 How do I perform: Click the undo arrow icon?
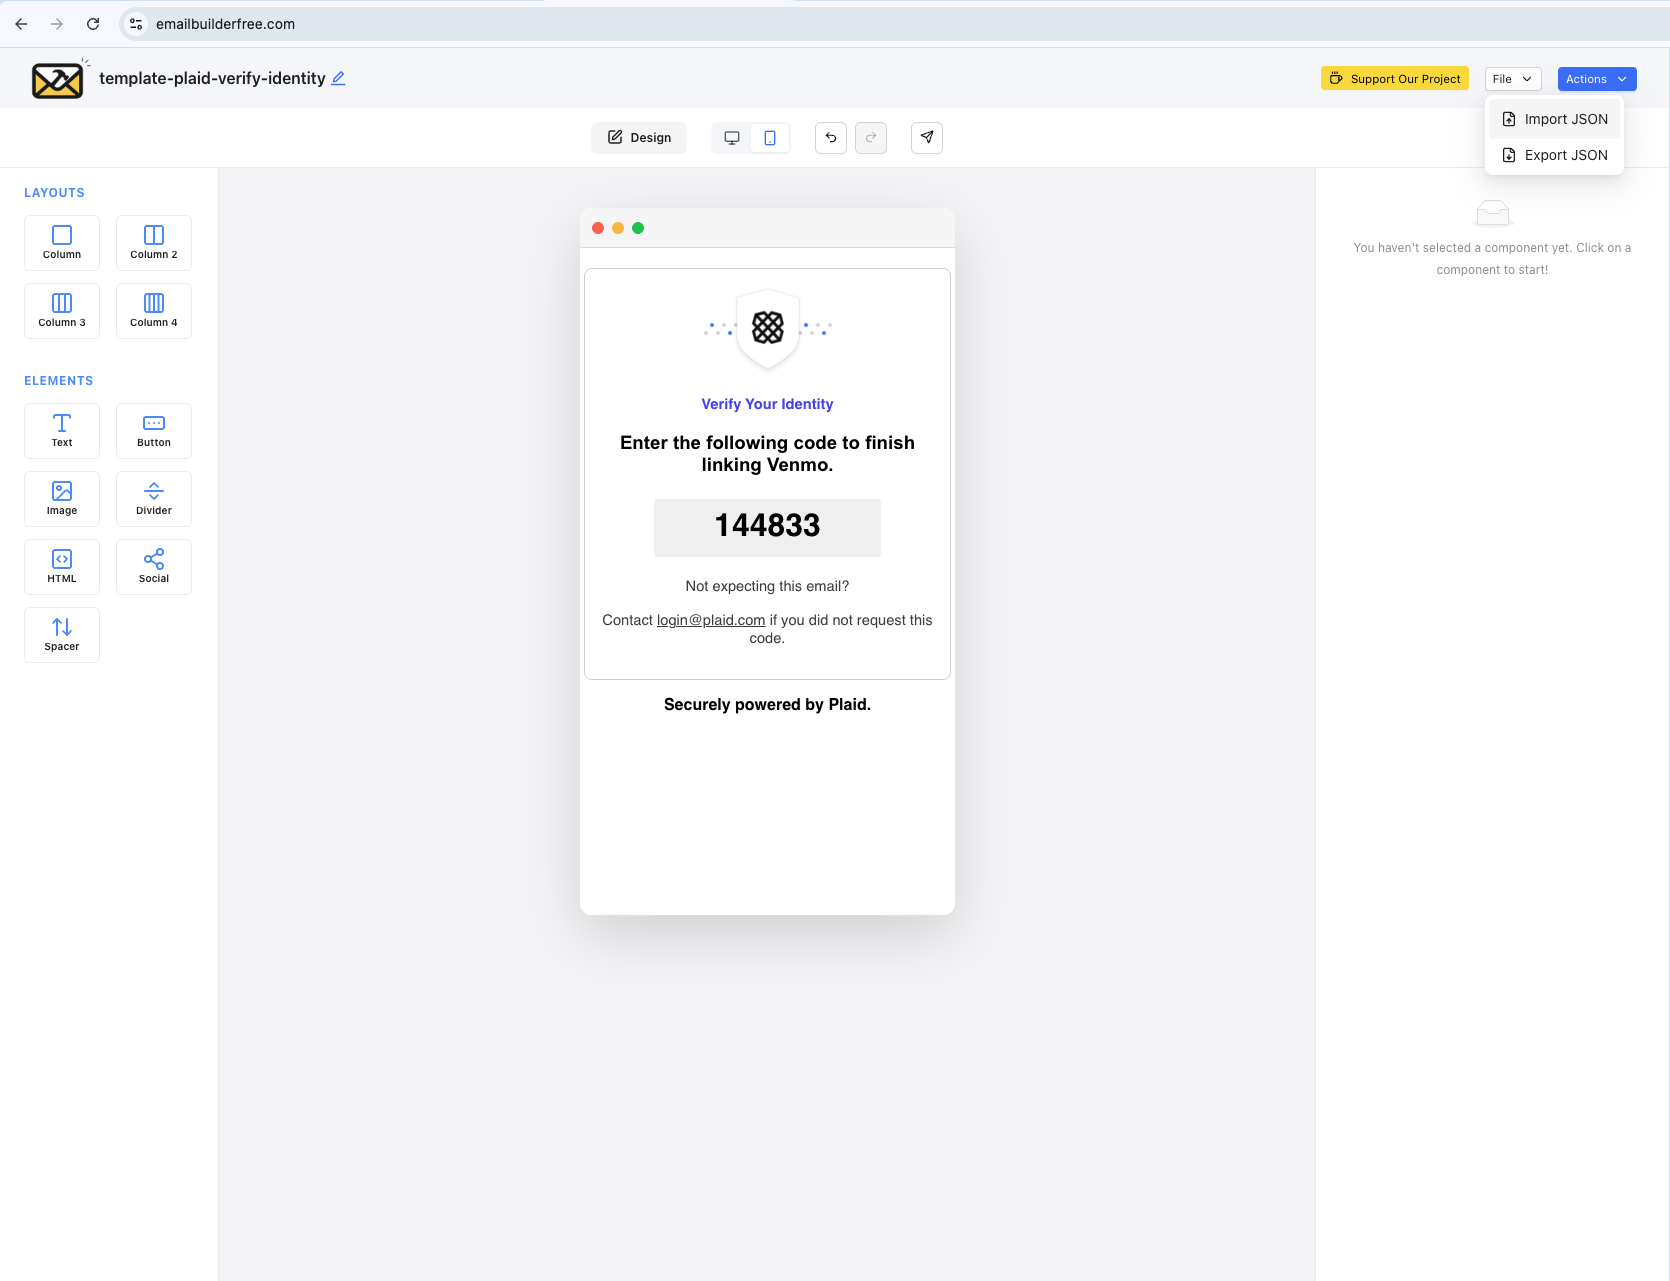coord(830,137)
